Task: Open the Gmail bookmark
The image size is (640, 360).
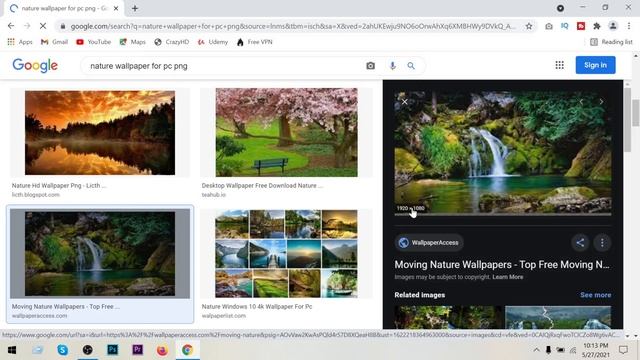Action: pos(54,42)
